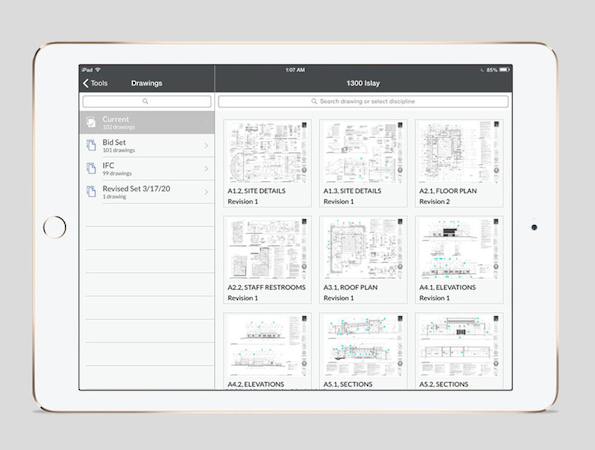
Task: Expand the Bid Set chevron
Action: pos(206,146)
